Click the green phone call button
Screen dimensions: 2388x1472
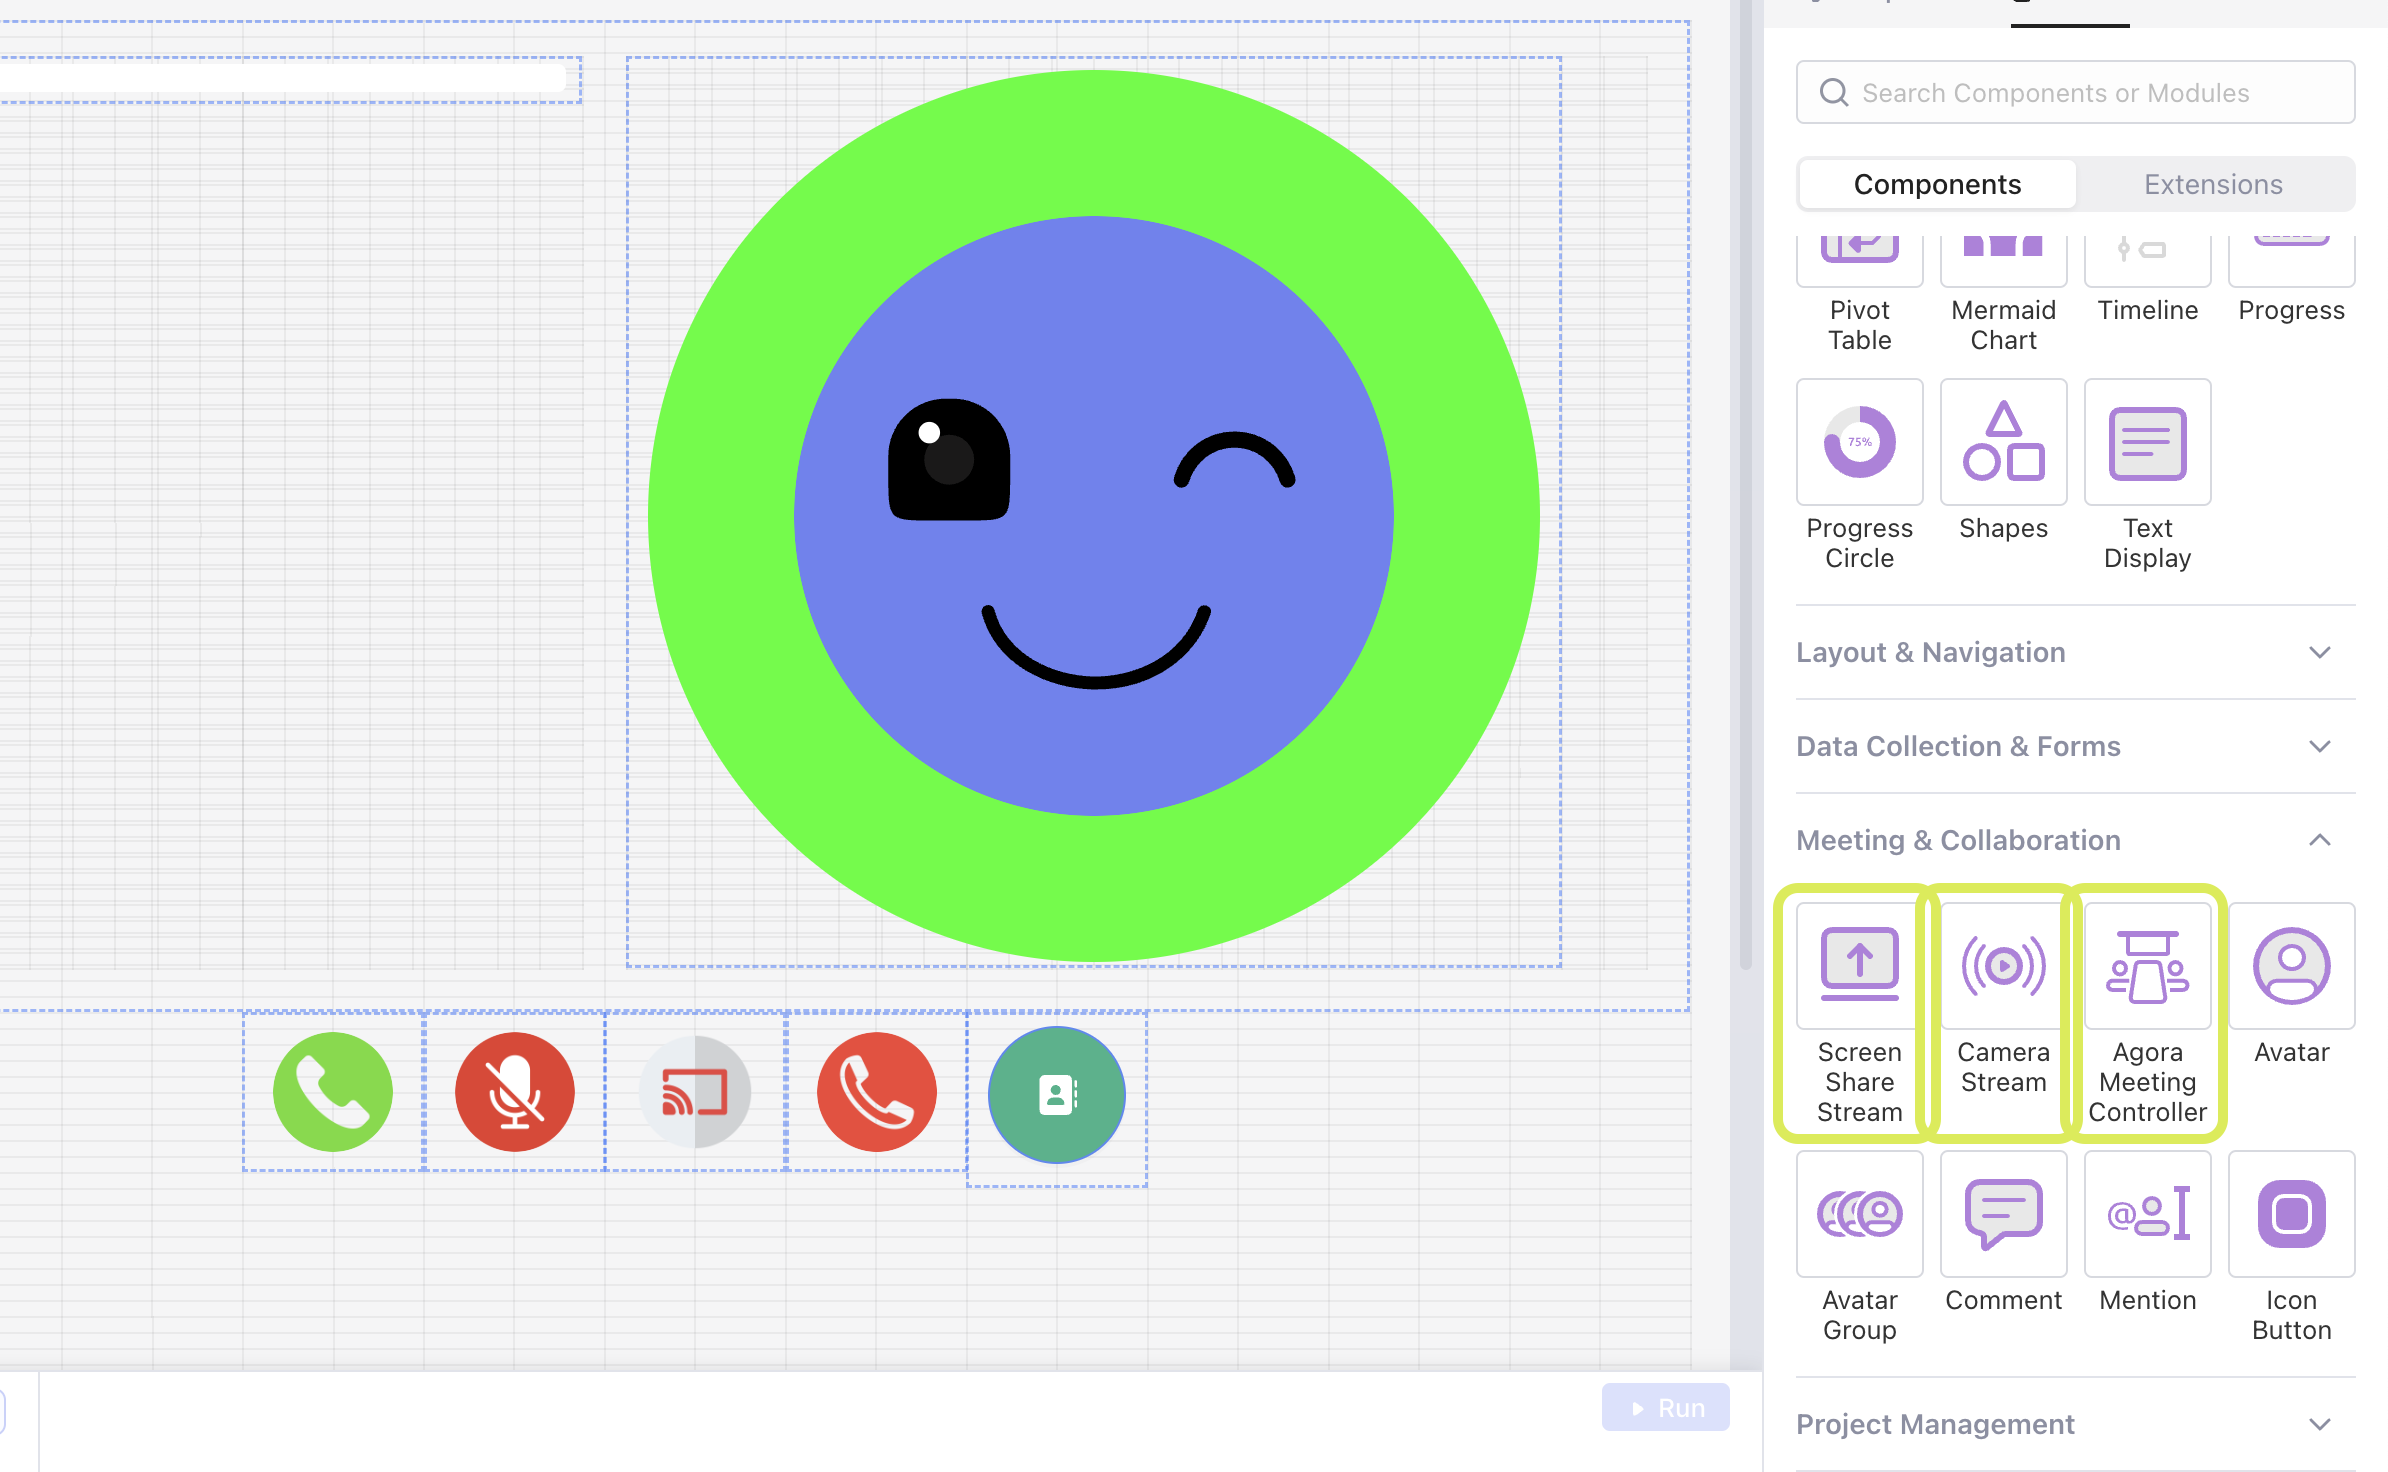333,1092
